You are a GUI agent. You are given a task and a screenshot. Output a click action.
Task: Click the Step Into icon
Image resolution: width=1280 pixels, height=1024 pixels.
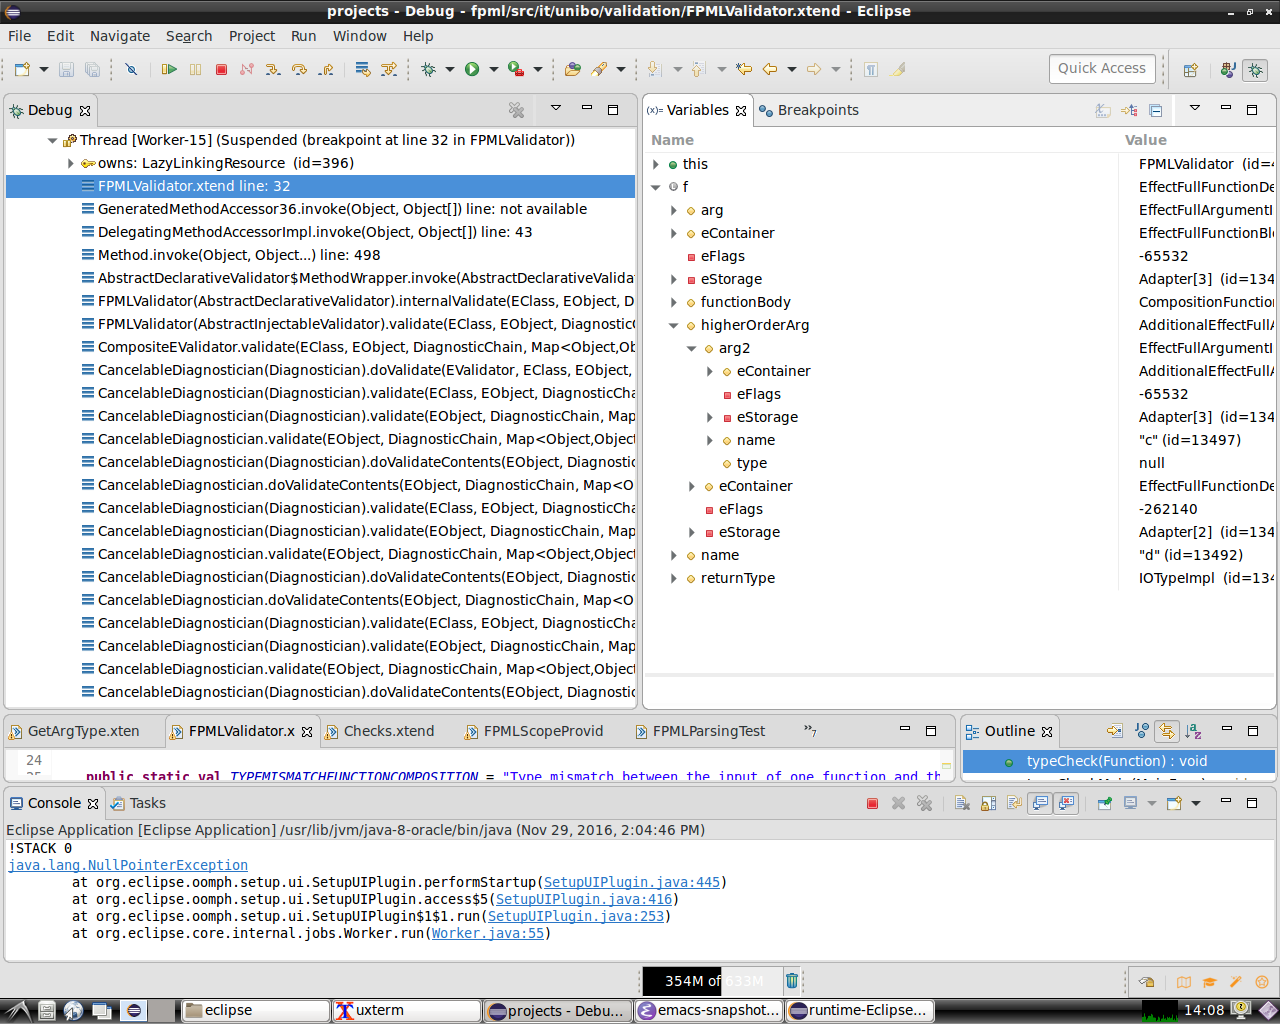click(x=273, y=69)
